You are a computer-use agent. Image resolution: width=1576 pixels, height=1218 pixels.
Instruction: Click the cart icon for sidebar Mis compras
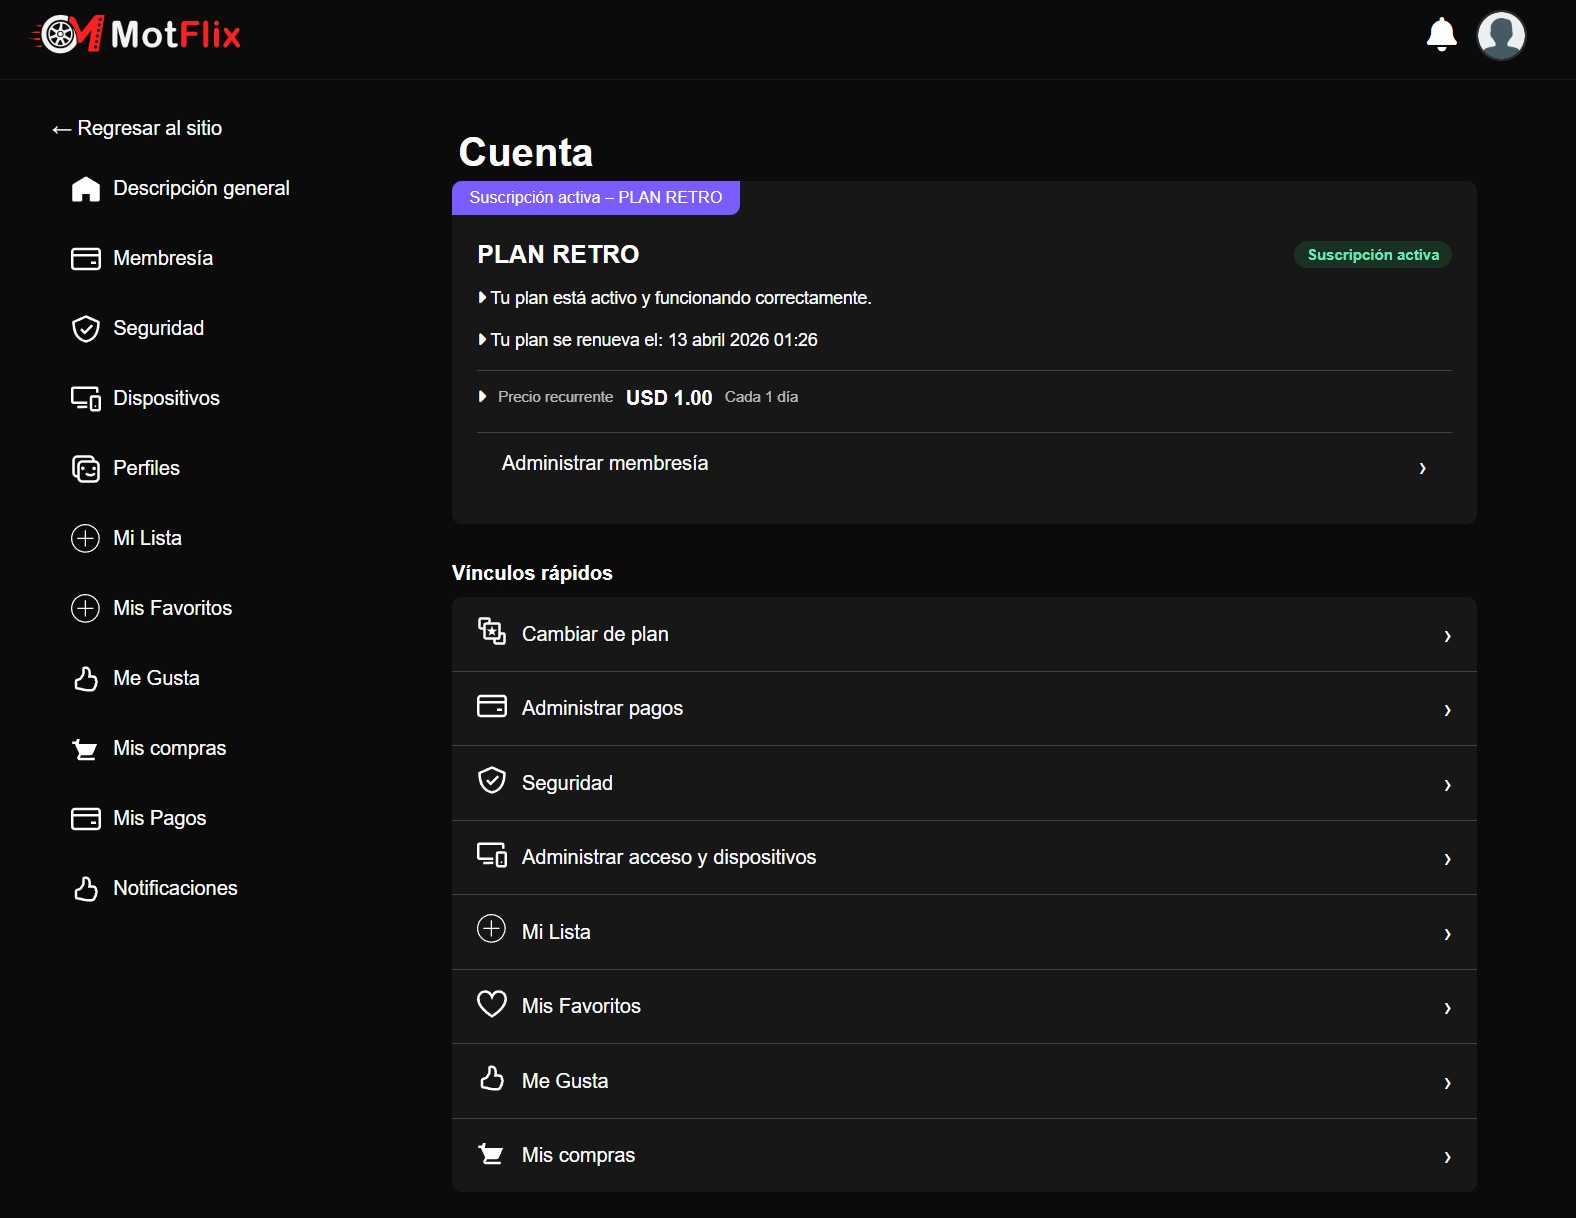[x=86, y=749]
